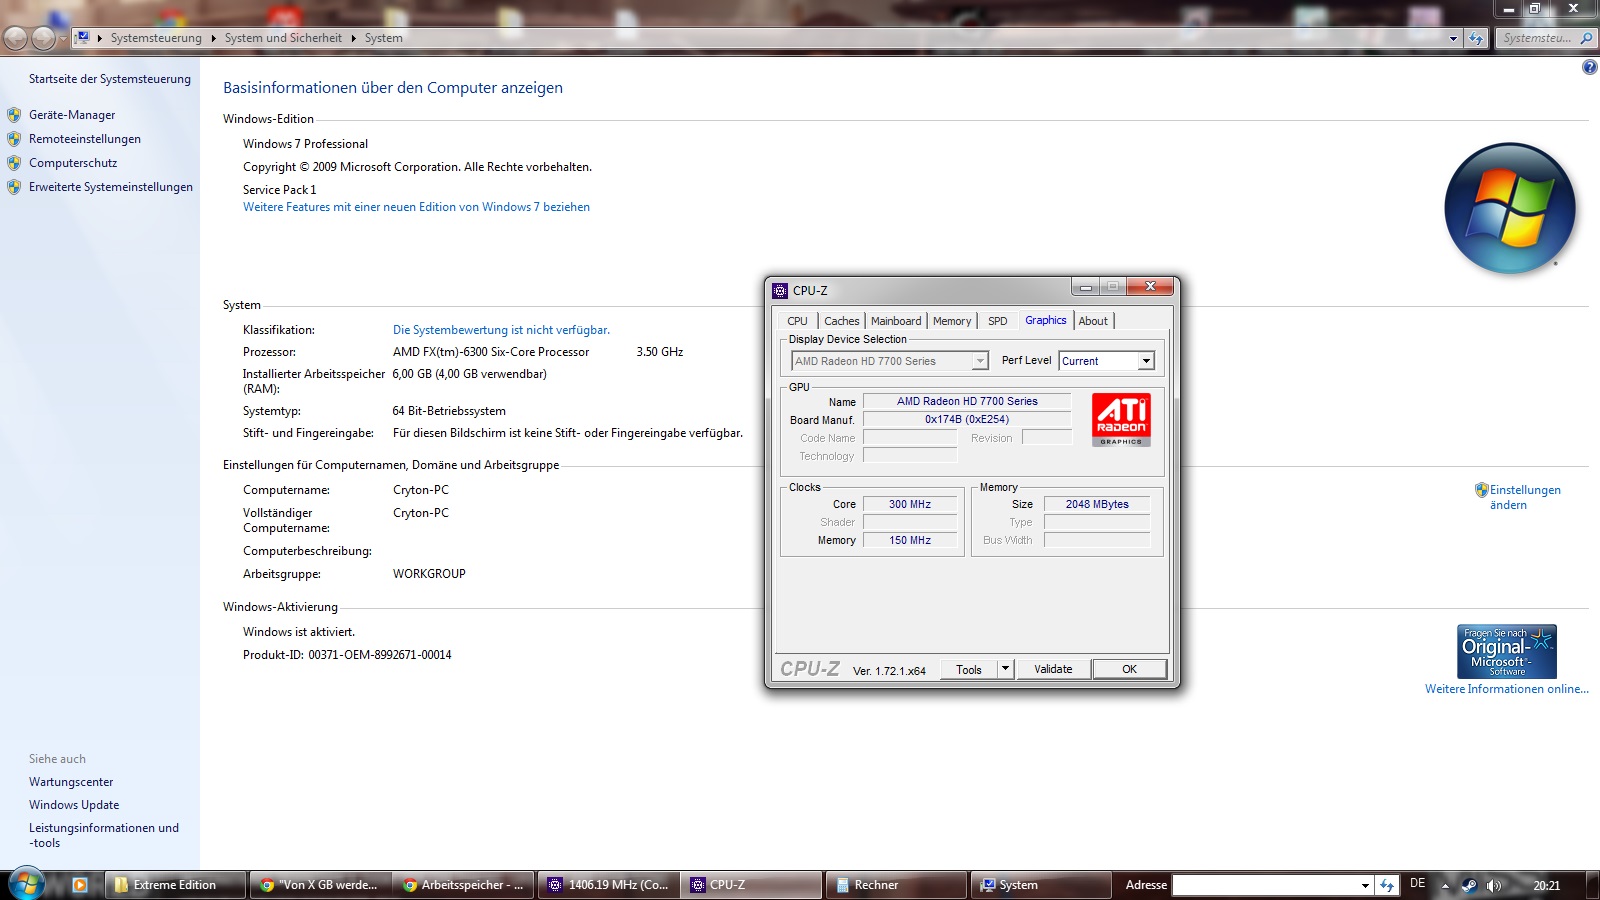
Task: Open Computerschutz in the sidebar
Action: point(73,163)
